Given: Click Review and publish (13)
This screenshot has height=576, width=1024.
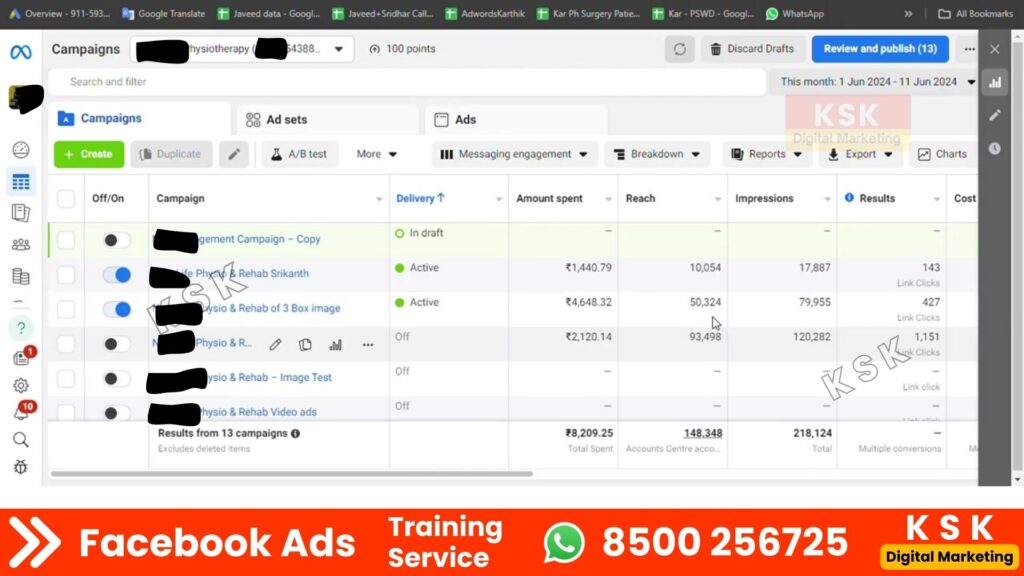Looking at the screenshot, I should click(x=879, y=48).
